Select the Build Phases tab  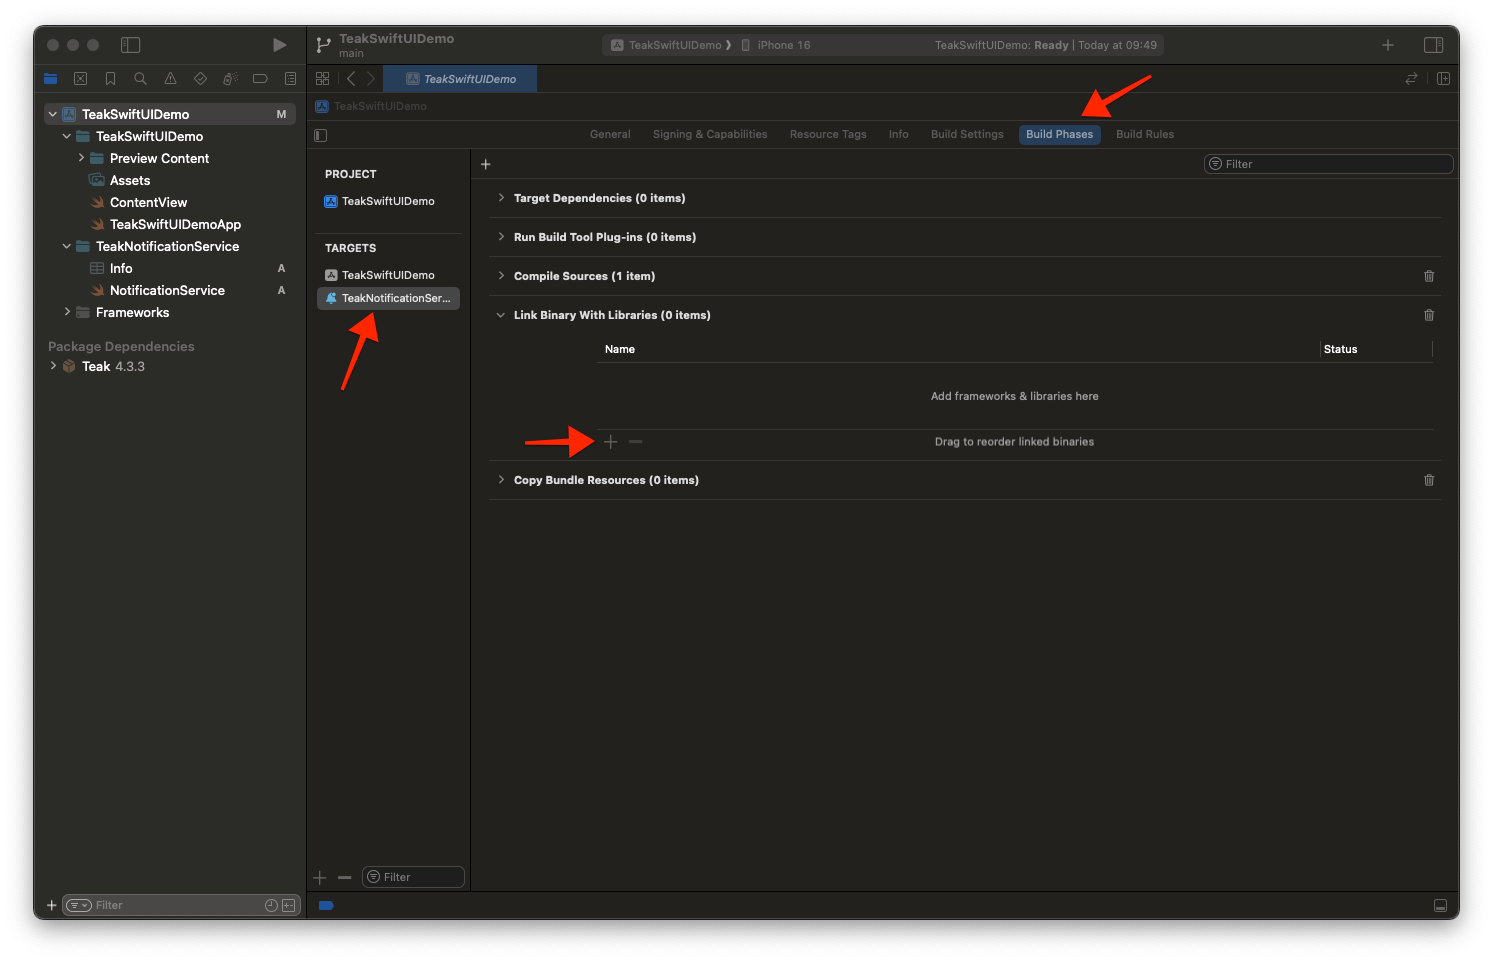pos(1060,135)
